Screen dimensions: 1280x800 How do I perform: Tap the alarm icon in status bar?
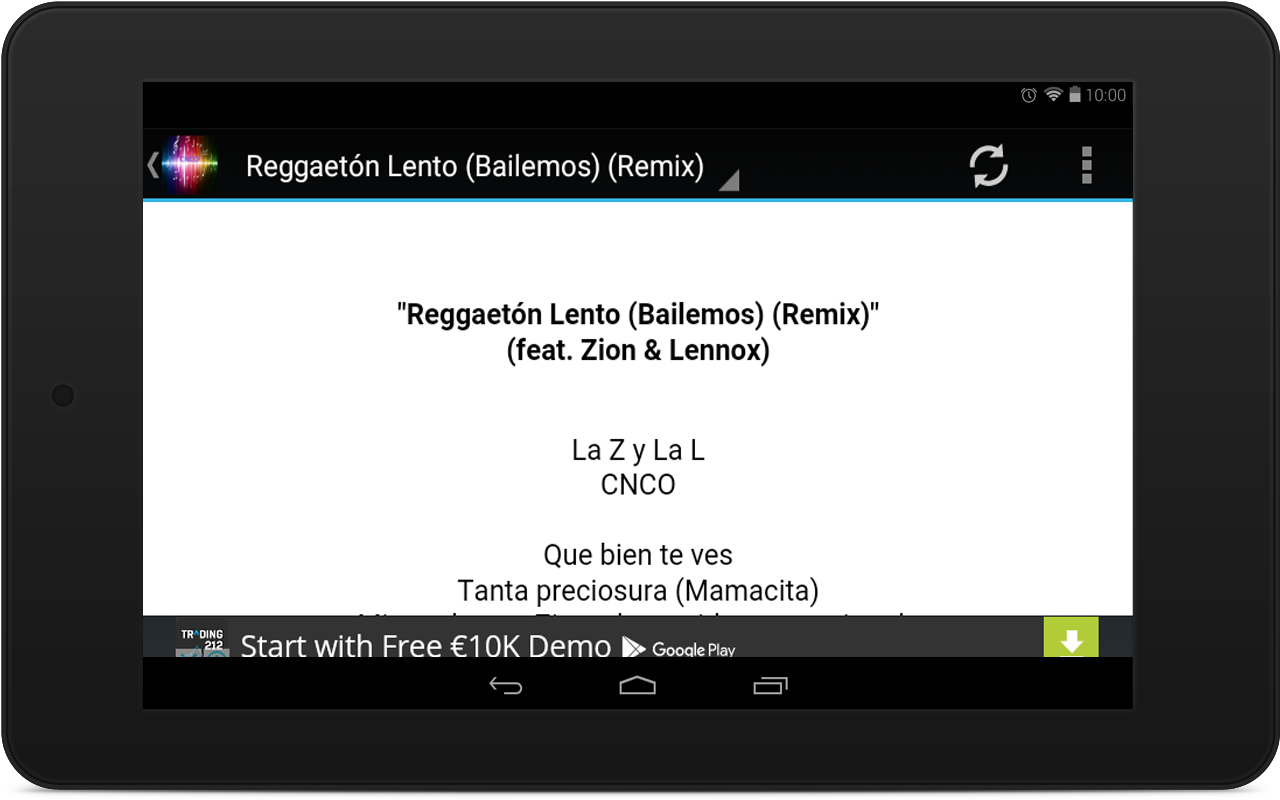[x=1028, y=95]
